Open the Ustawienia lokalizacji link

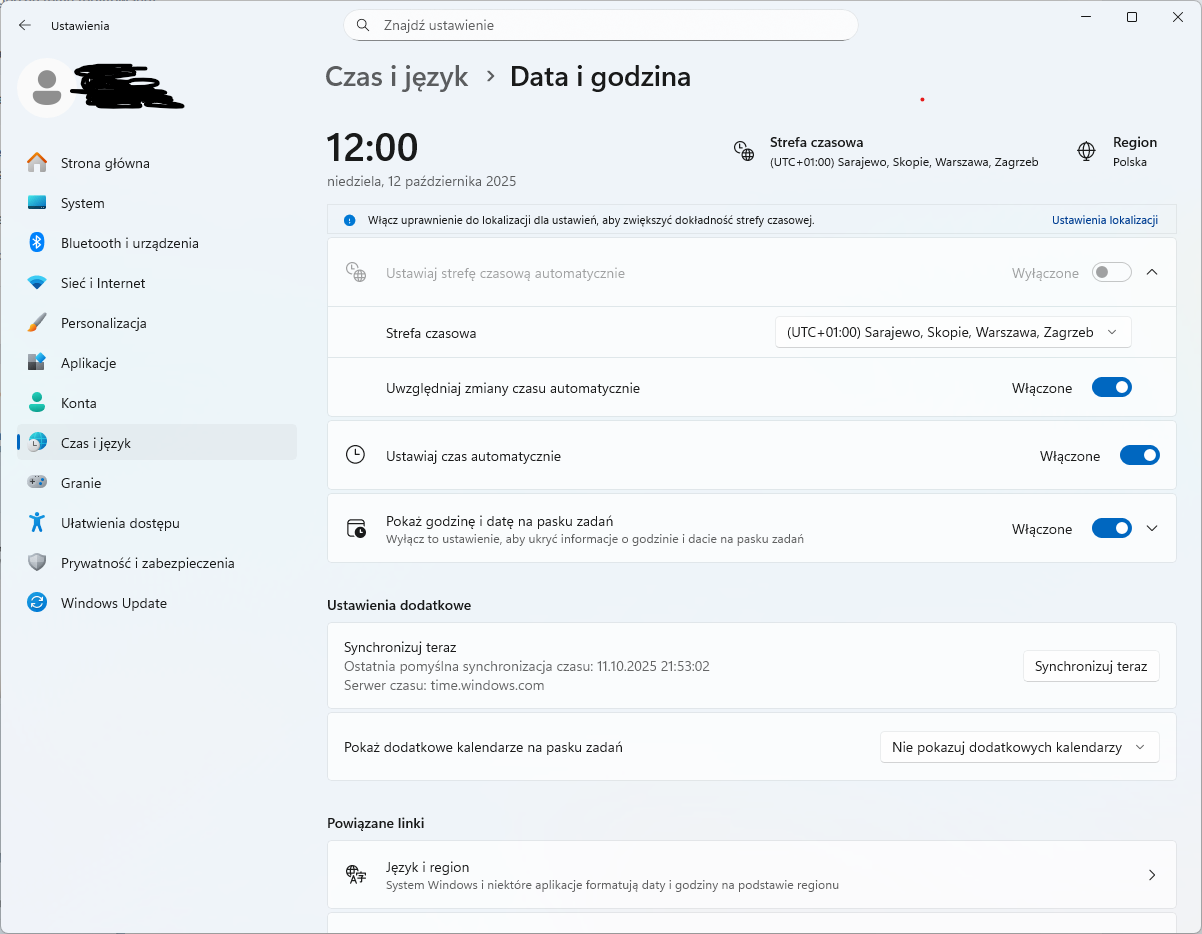tap(1104, 220)
